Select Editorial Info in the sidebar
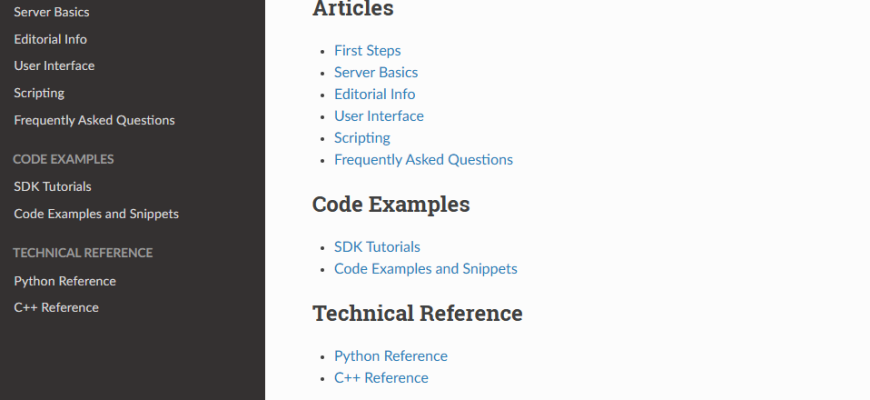 click(50, 39)
